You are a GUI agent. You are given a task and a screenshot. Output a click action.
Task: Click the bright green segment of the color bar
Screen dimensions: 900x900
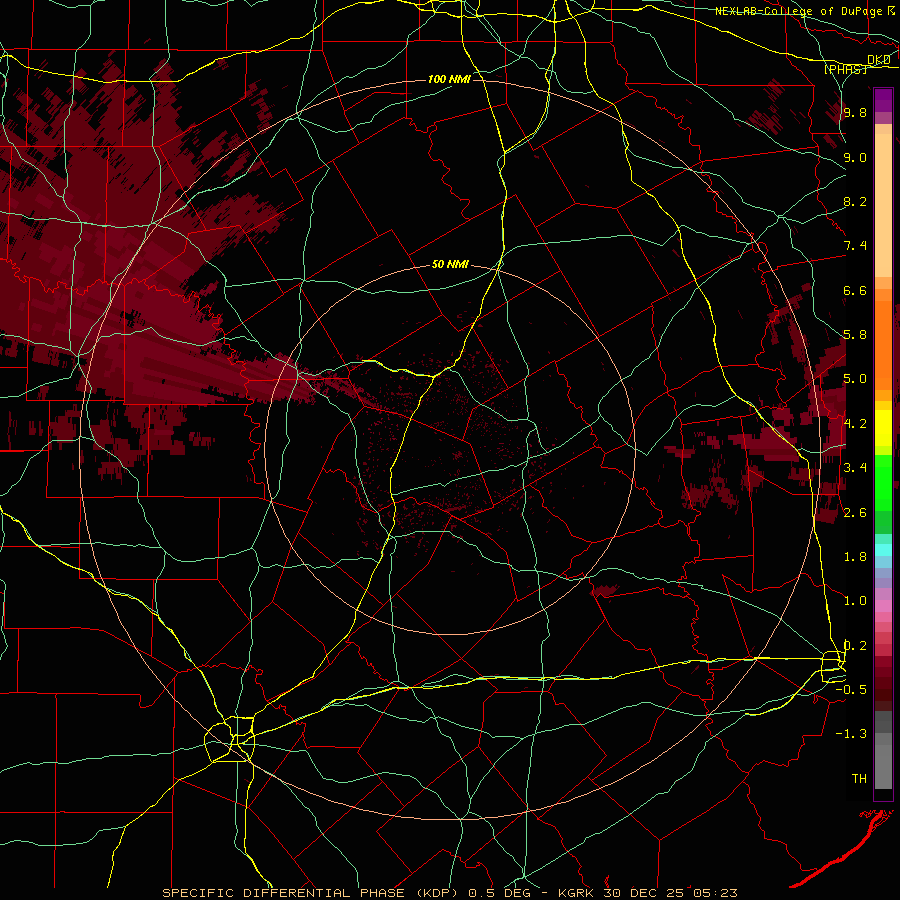[883, 482]
